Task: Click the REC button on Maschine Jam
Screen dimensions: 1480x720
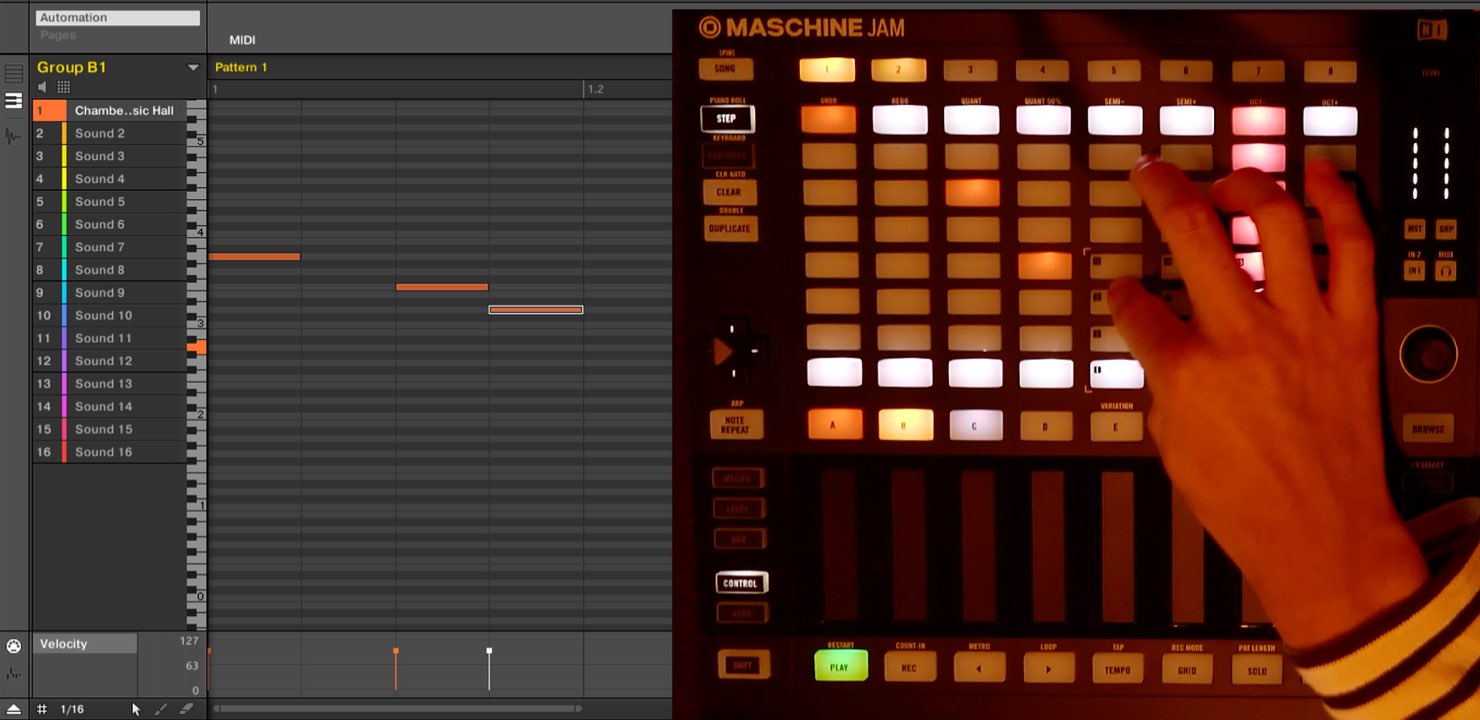Action: point(908,666)
